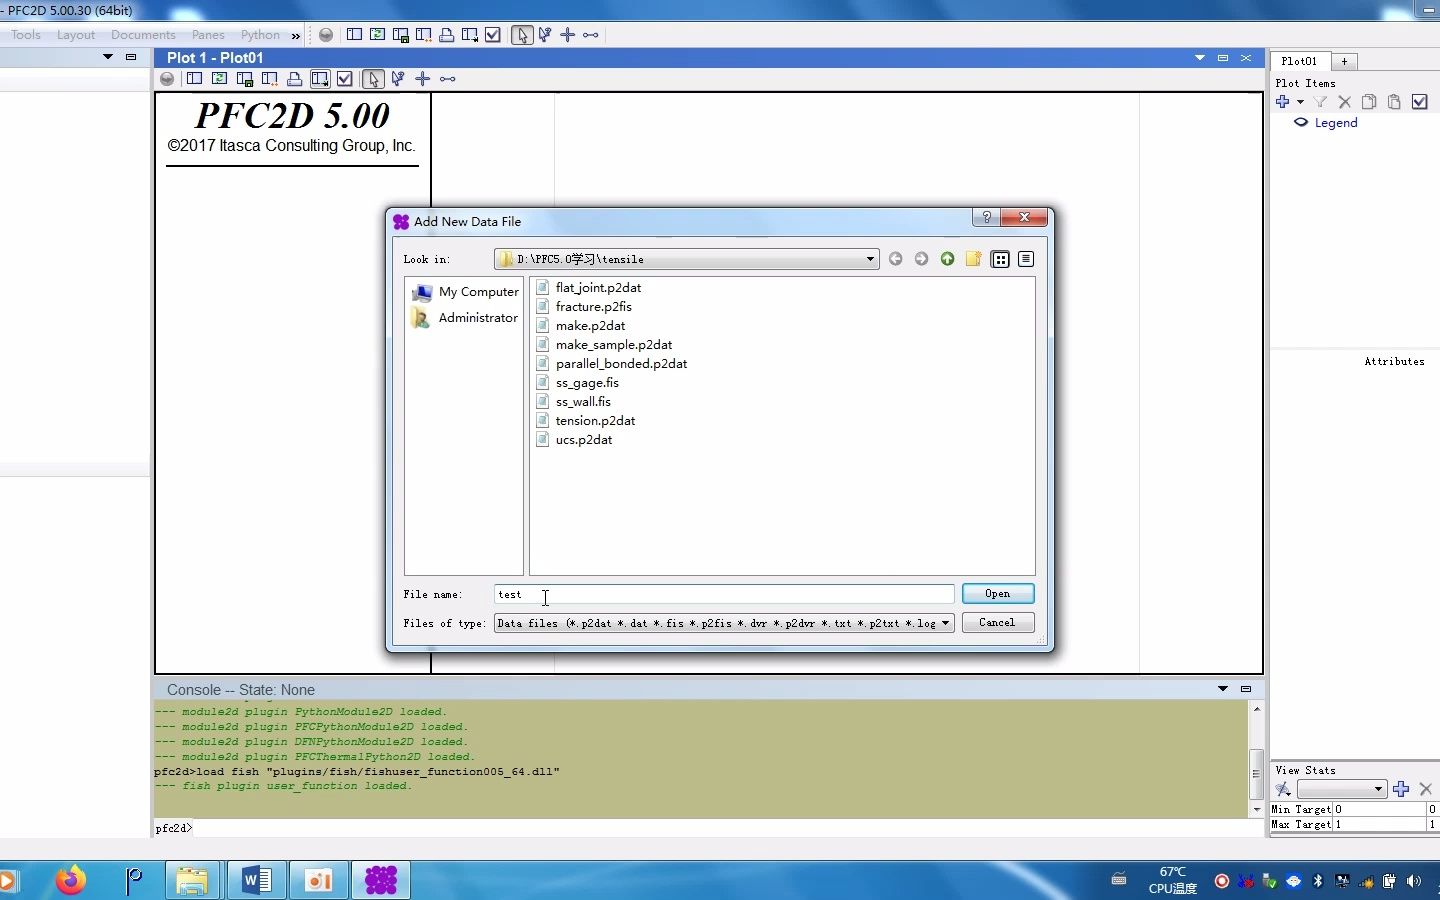Image resolution: width=1440 pixels, height=900 pixels.
Task: Click the plus-cross tool in Plot 1 toolbar
Action: 422,79
